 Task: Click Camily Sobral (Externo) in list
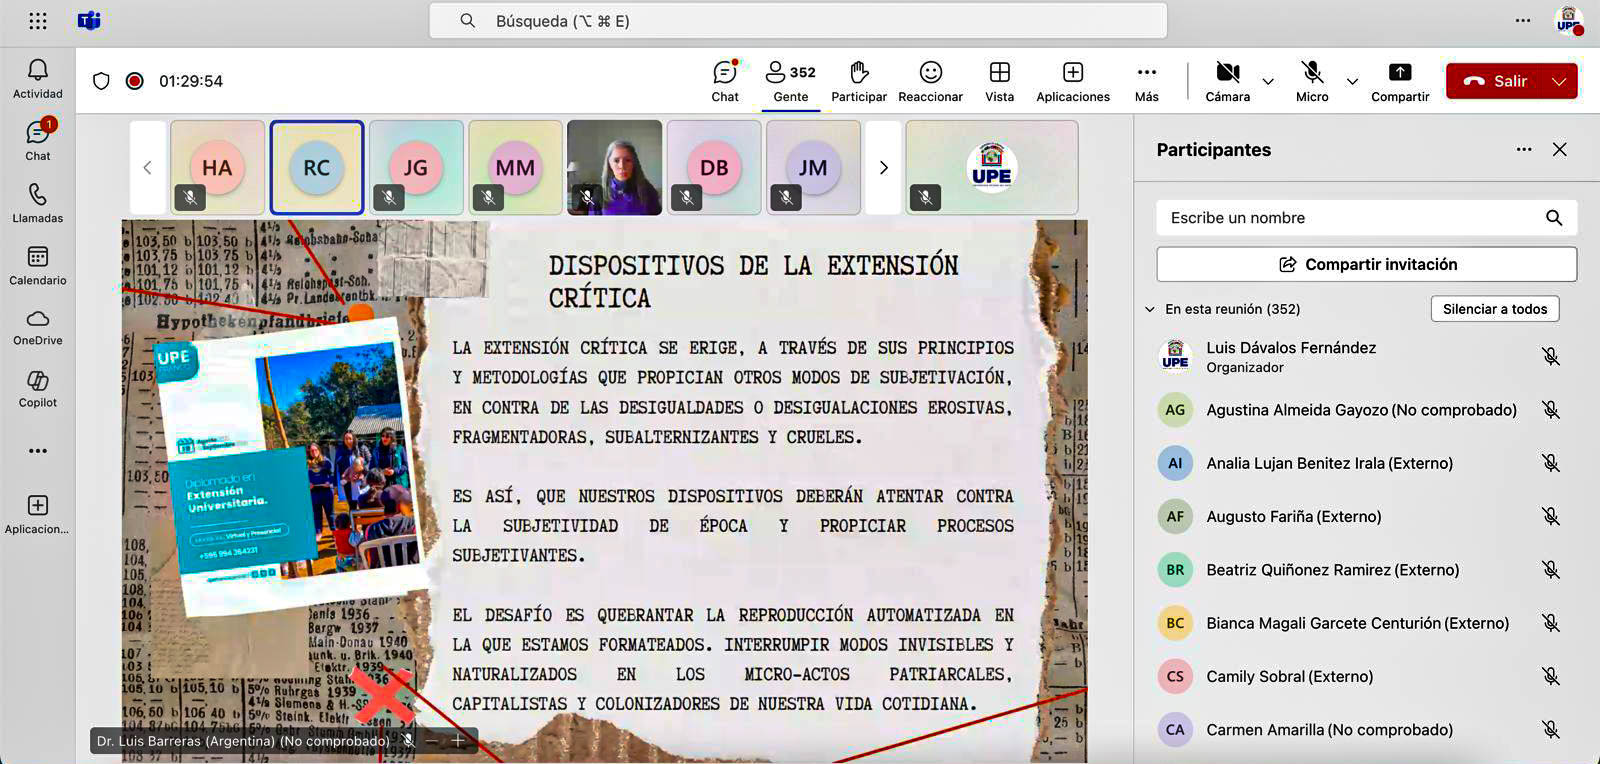click(1289, 676)
